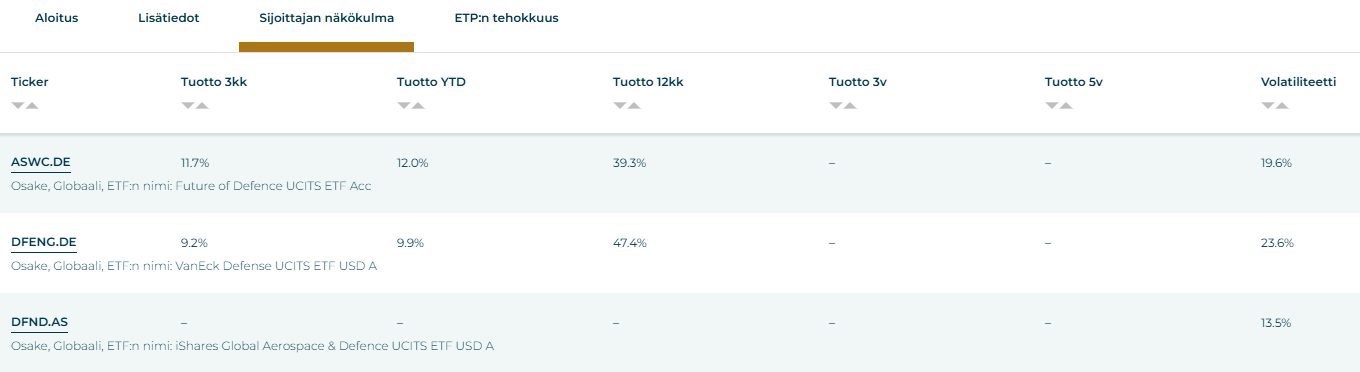This screenshot has width=1360, height=372.
Task: Open the DFENG.DE ticker link
Action: click(x=44, y=242)
